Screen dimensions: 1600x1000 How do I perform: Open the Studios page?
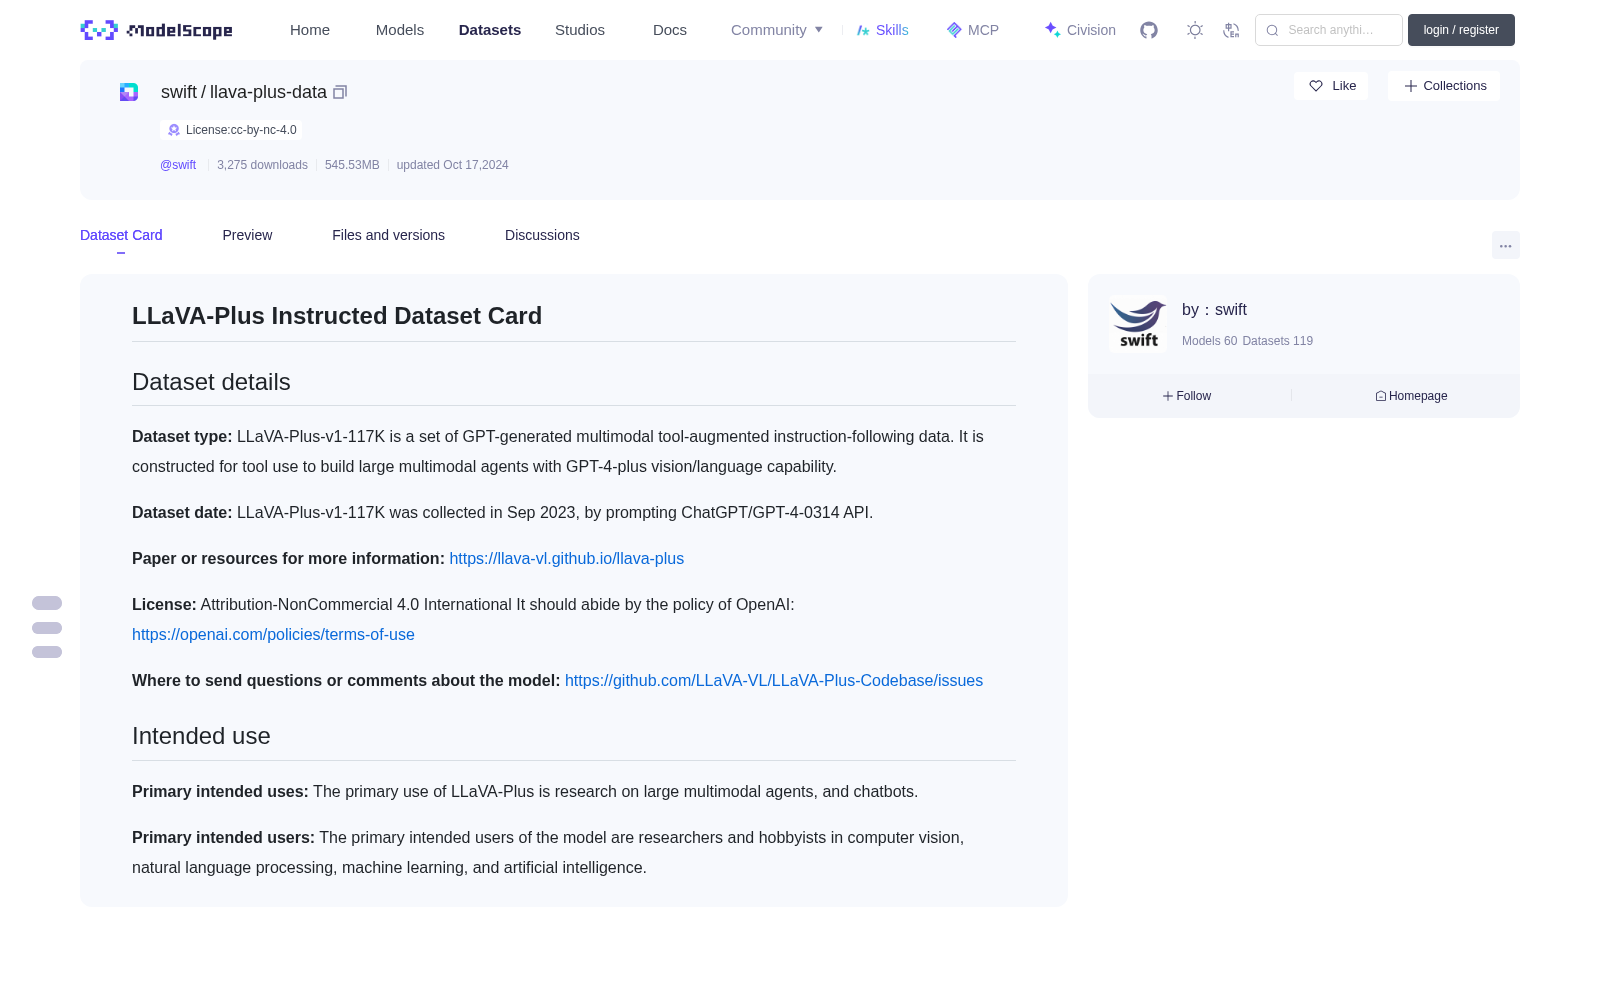tap(580, 30)
